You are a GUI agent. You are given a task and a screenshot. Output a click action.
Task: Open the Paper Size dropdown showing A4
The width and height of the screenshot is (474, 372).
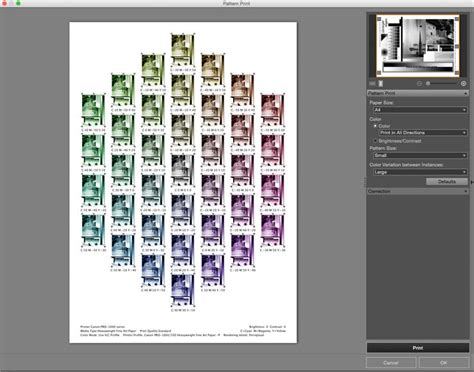pyautogui.click(x=420, y=110)
